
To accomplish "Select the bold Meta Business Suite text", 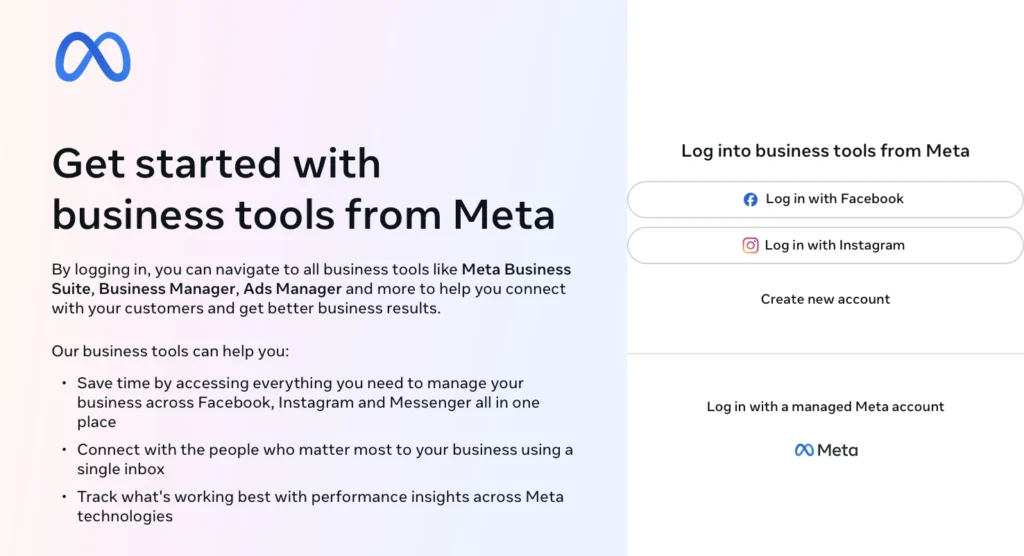I will coord(516,270).
